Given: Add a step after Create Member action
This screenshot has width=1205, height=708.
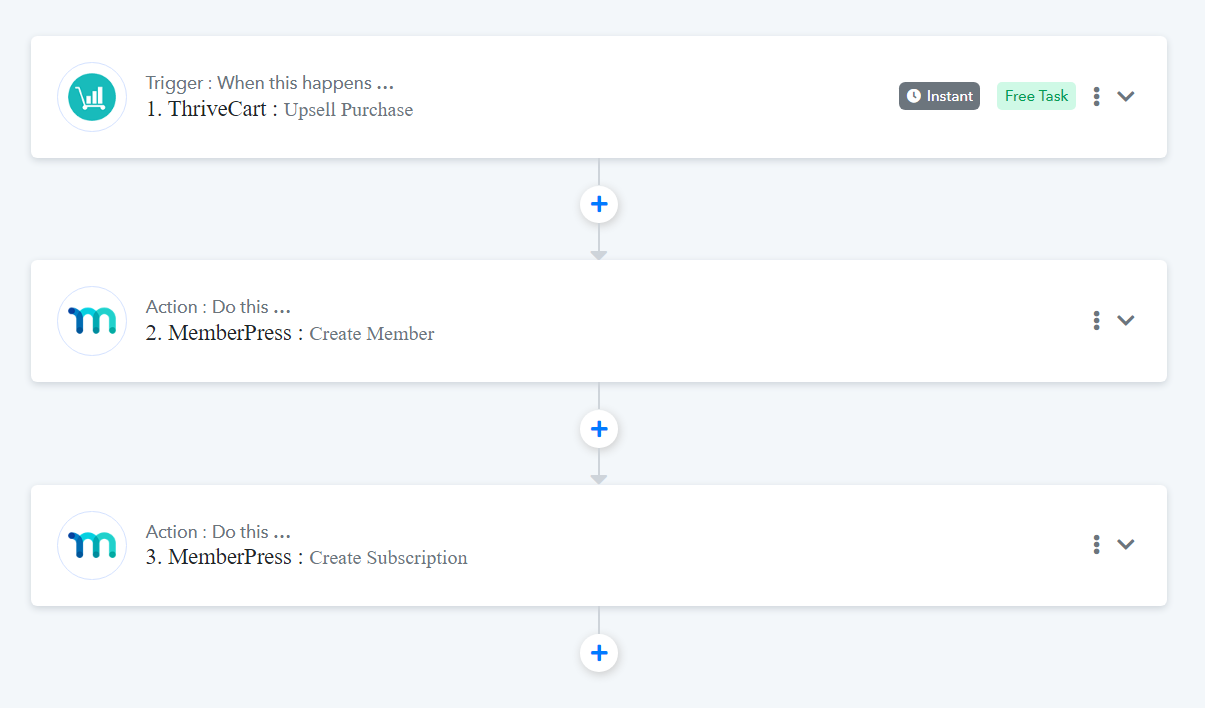Looking at the screenshot, I should [599, 429].
